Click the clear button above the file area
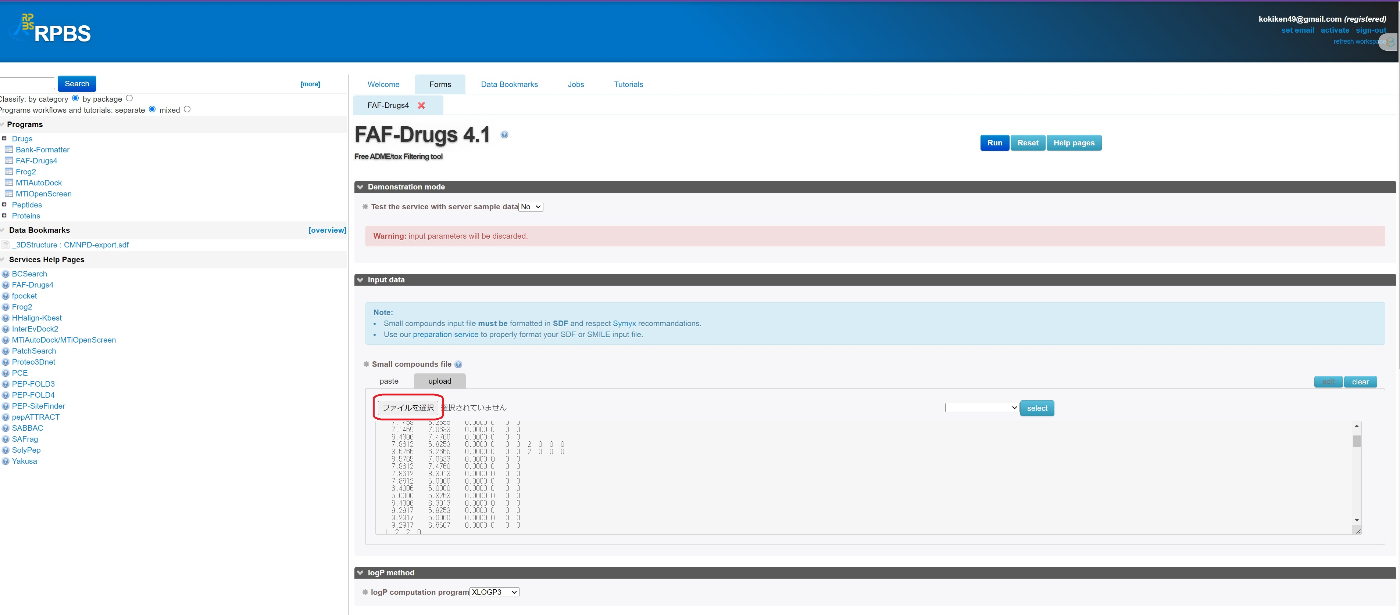 (x=1361, y=382)
